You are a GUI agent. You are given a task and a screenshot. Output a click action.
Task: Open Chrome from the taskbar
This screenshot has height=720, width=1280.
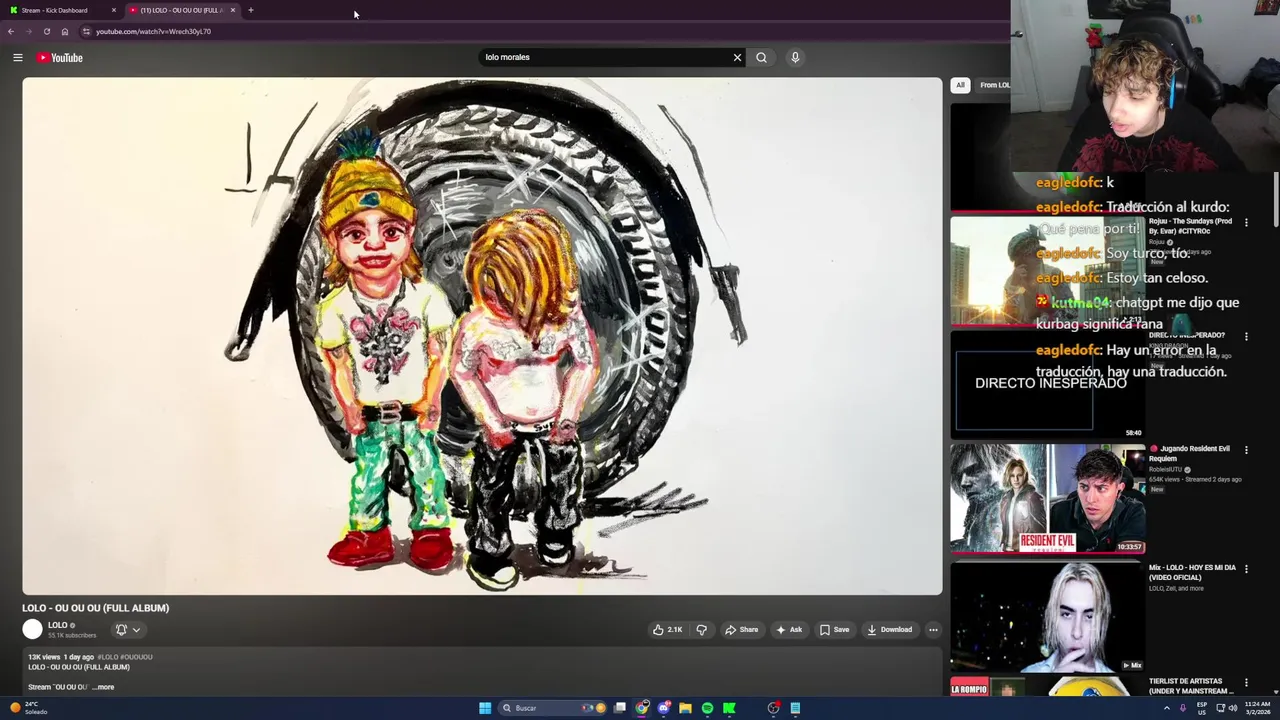point(641,708)
